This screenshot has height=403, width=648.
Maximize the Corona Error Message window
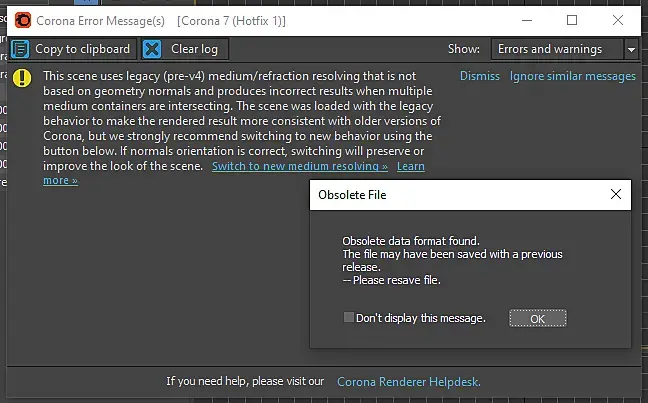(x=572, y=20)
